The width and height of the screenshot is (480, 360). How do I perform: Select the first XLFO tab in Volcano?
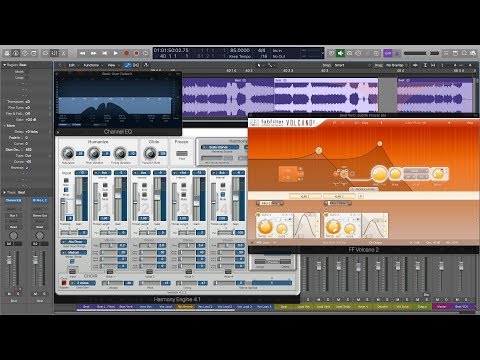pyautogui.click(x=305, y=196)
